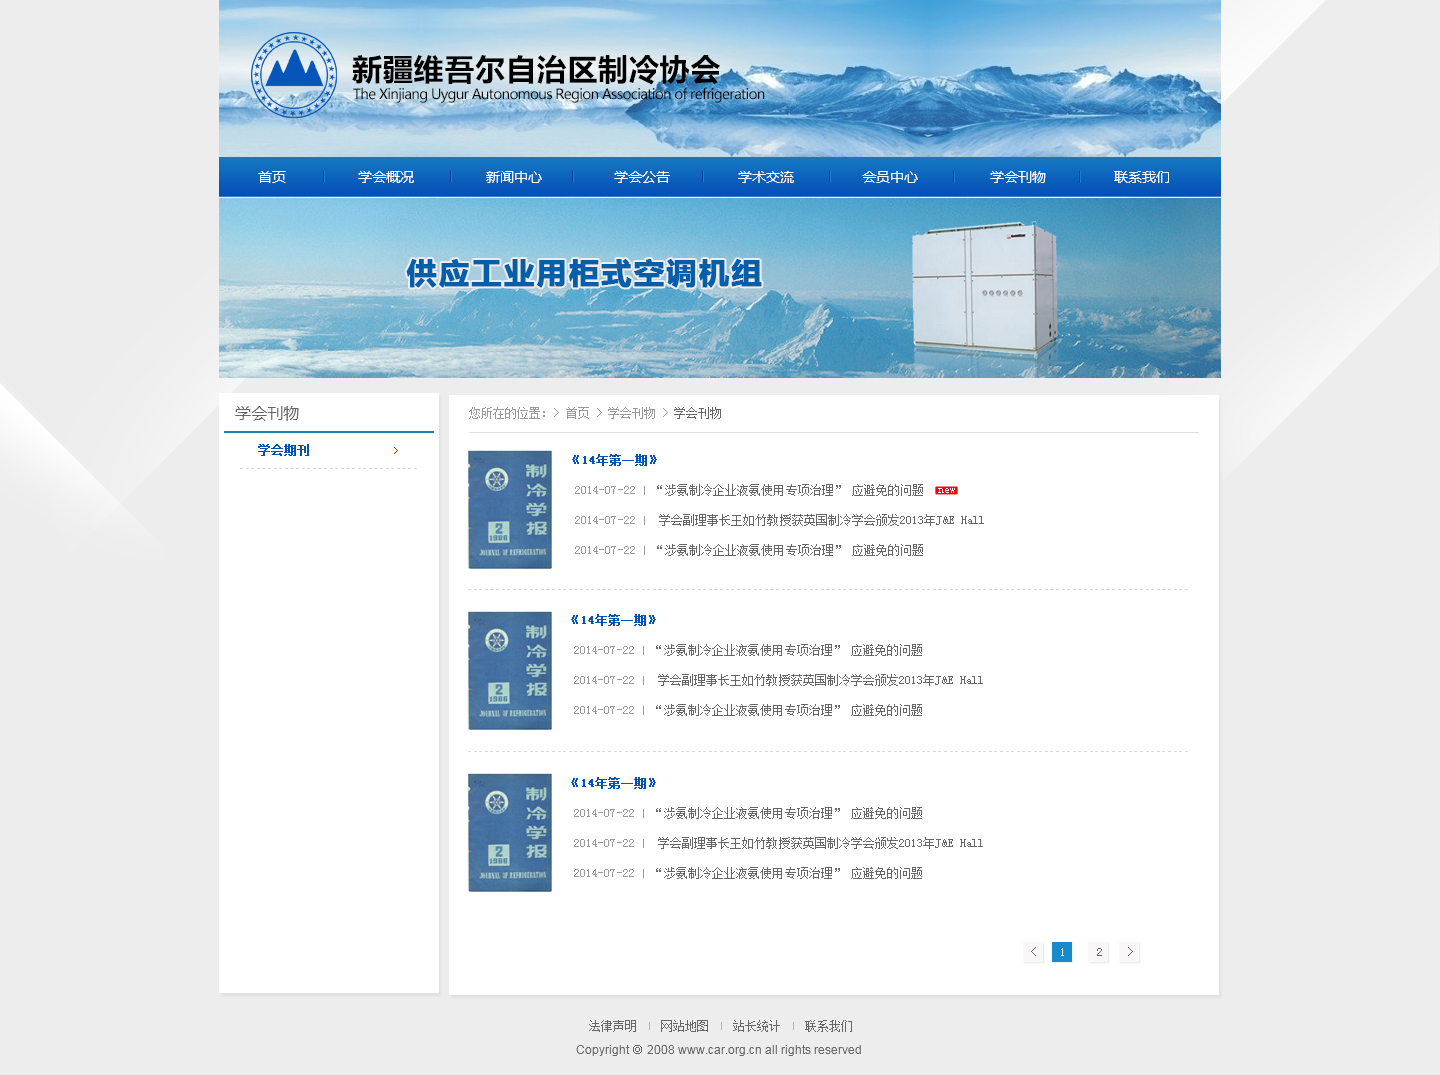Open 首页 in the navigation bar
The width and height of the screenshot is (1440, 1075).
(272, 177)
